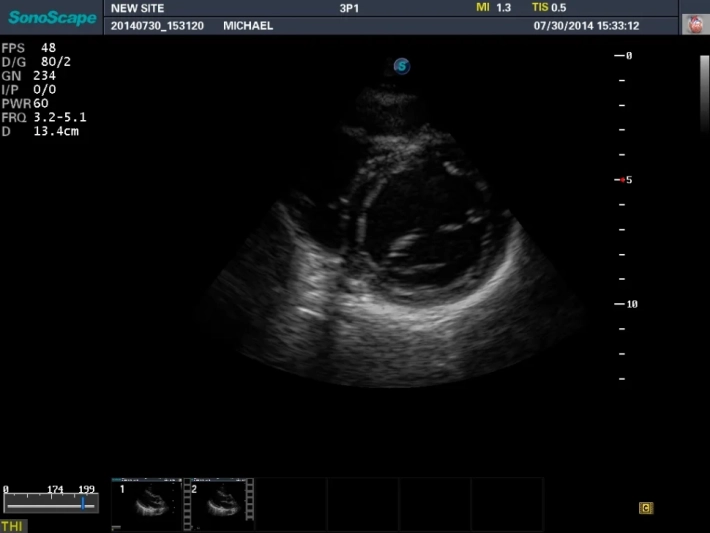Click the GN 234 gain parameter
The width and height of the screenshot is (710, 533).
pyautogui.click(x=29, y=75)
